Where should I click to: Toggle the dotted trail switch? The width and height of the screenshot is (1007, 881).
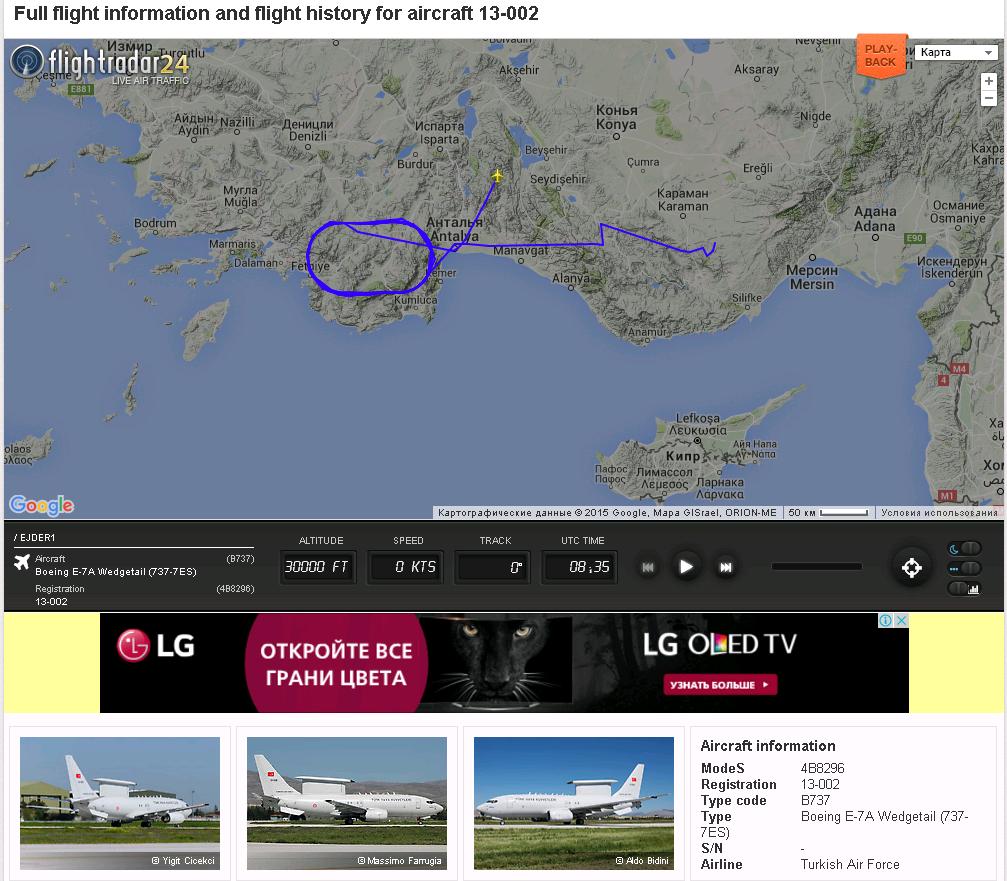click(x=965, y=568)
